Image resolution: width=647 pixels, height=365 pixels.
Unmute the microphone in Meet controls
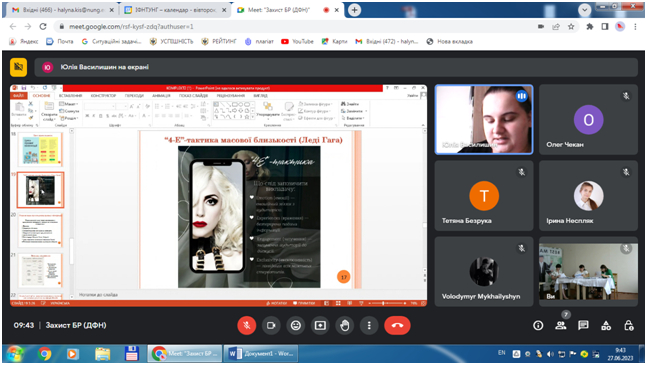246,325
